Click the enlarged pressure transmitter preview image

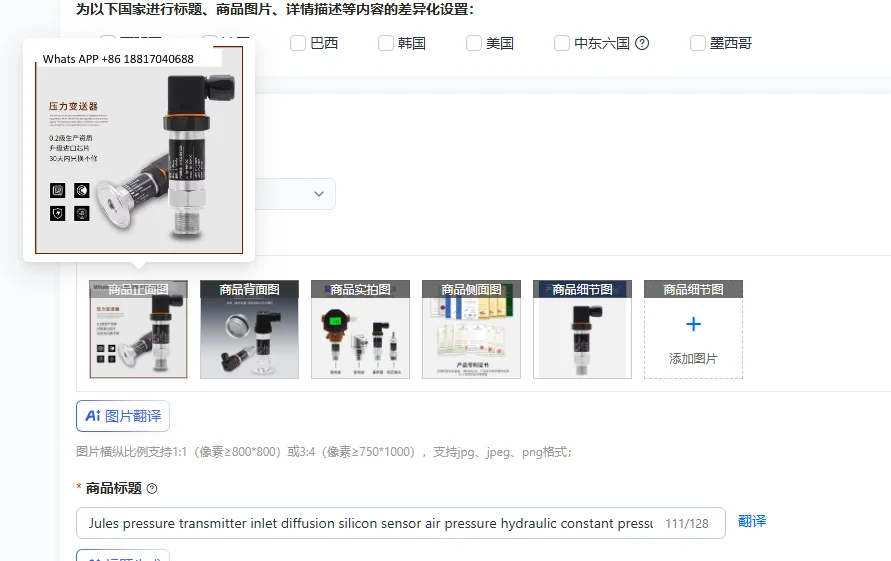click(x=139, y=150)
